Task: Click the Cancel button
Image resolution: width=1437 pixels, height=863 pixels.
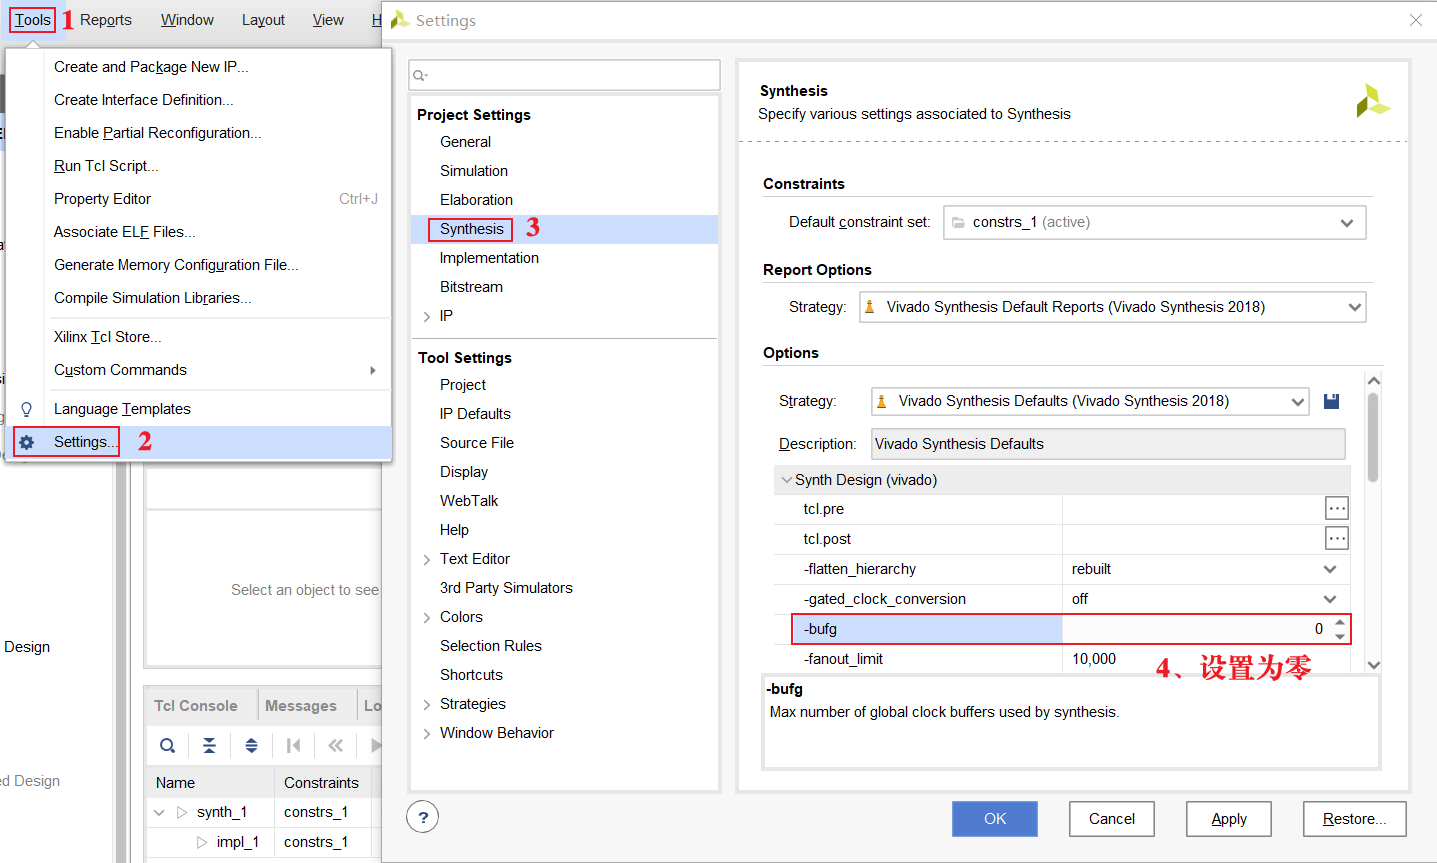Action: 1112,819
